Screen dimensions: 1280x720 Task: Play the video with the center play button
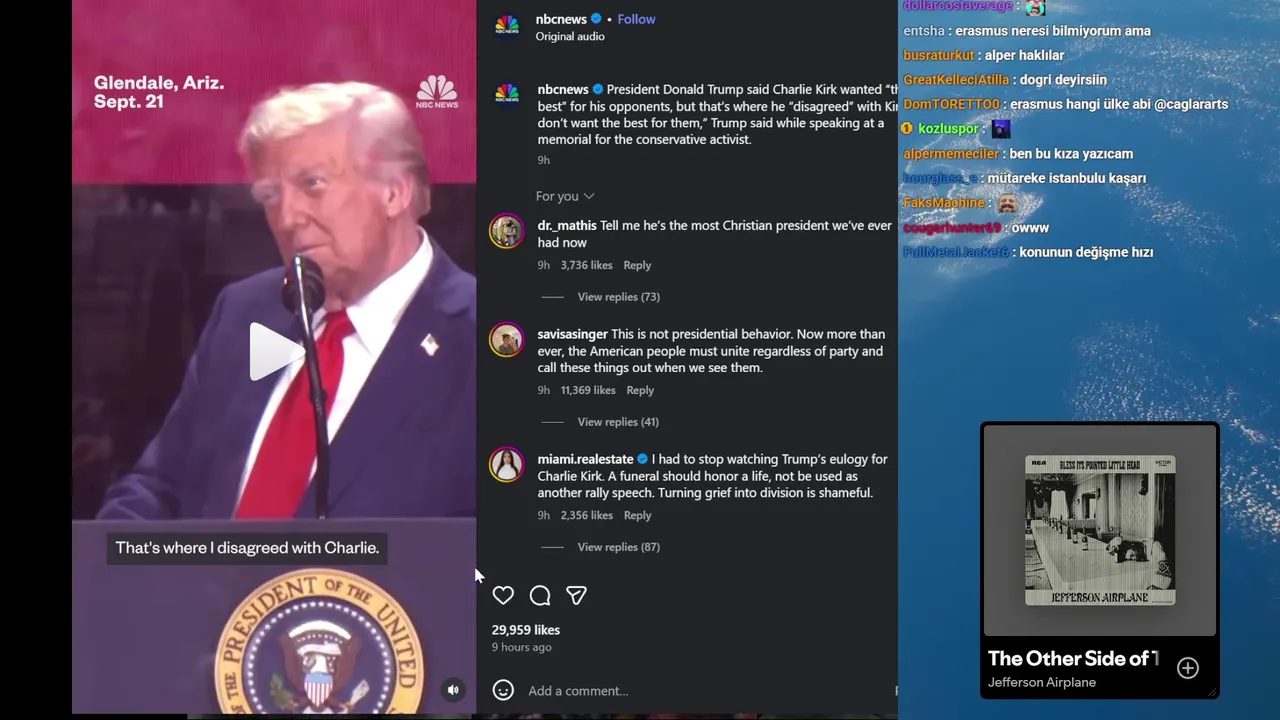click(x=274, y=351)
